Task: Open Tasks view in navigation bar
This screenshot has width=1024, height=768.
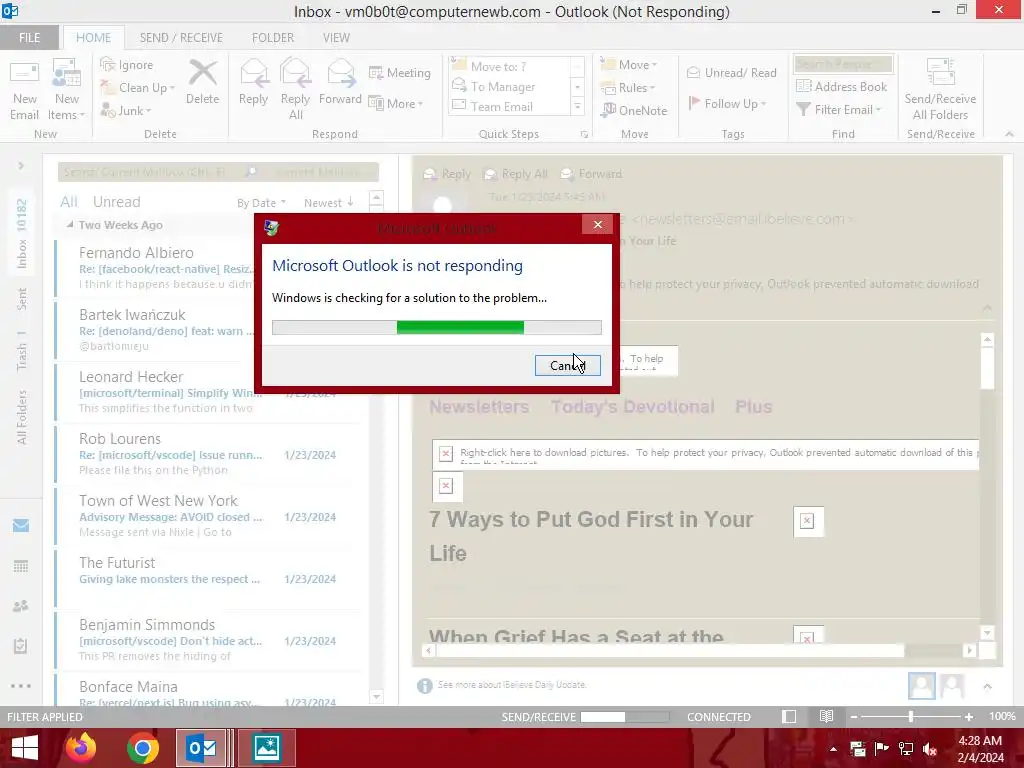Action: 21,646
